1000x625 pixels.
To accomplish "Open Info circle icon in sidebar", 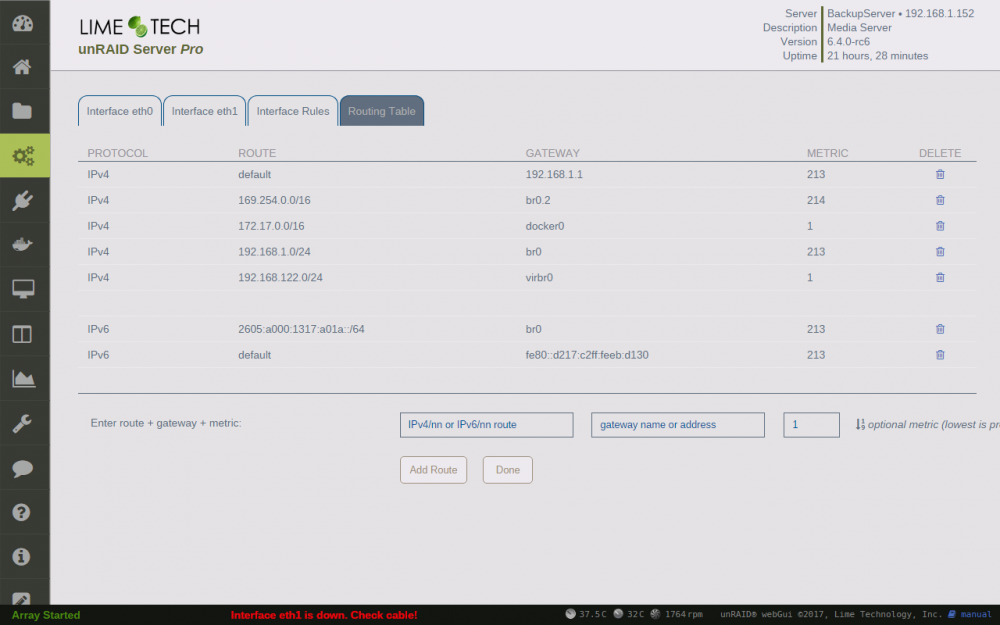I will 22,557.
